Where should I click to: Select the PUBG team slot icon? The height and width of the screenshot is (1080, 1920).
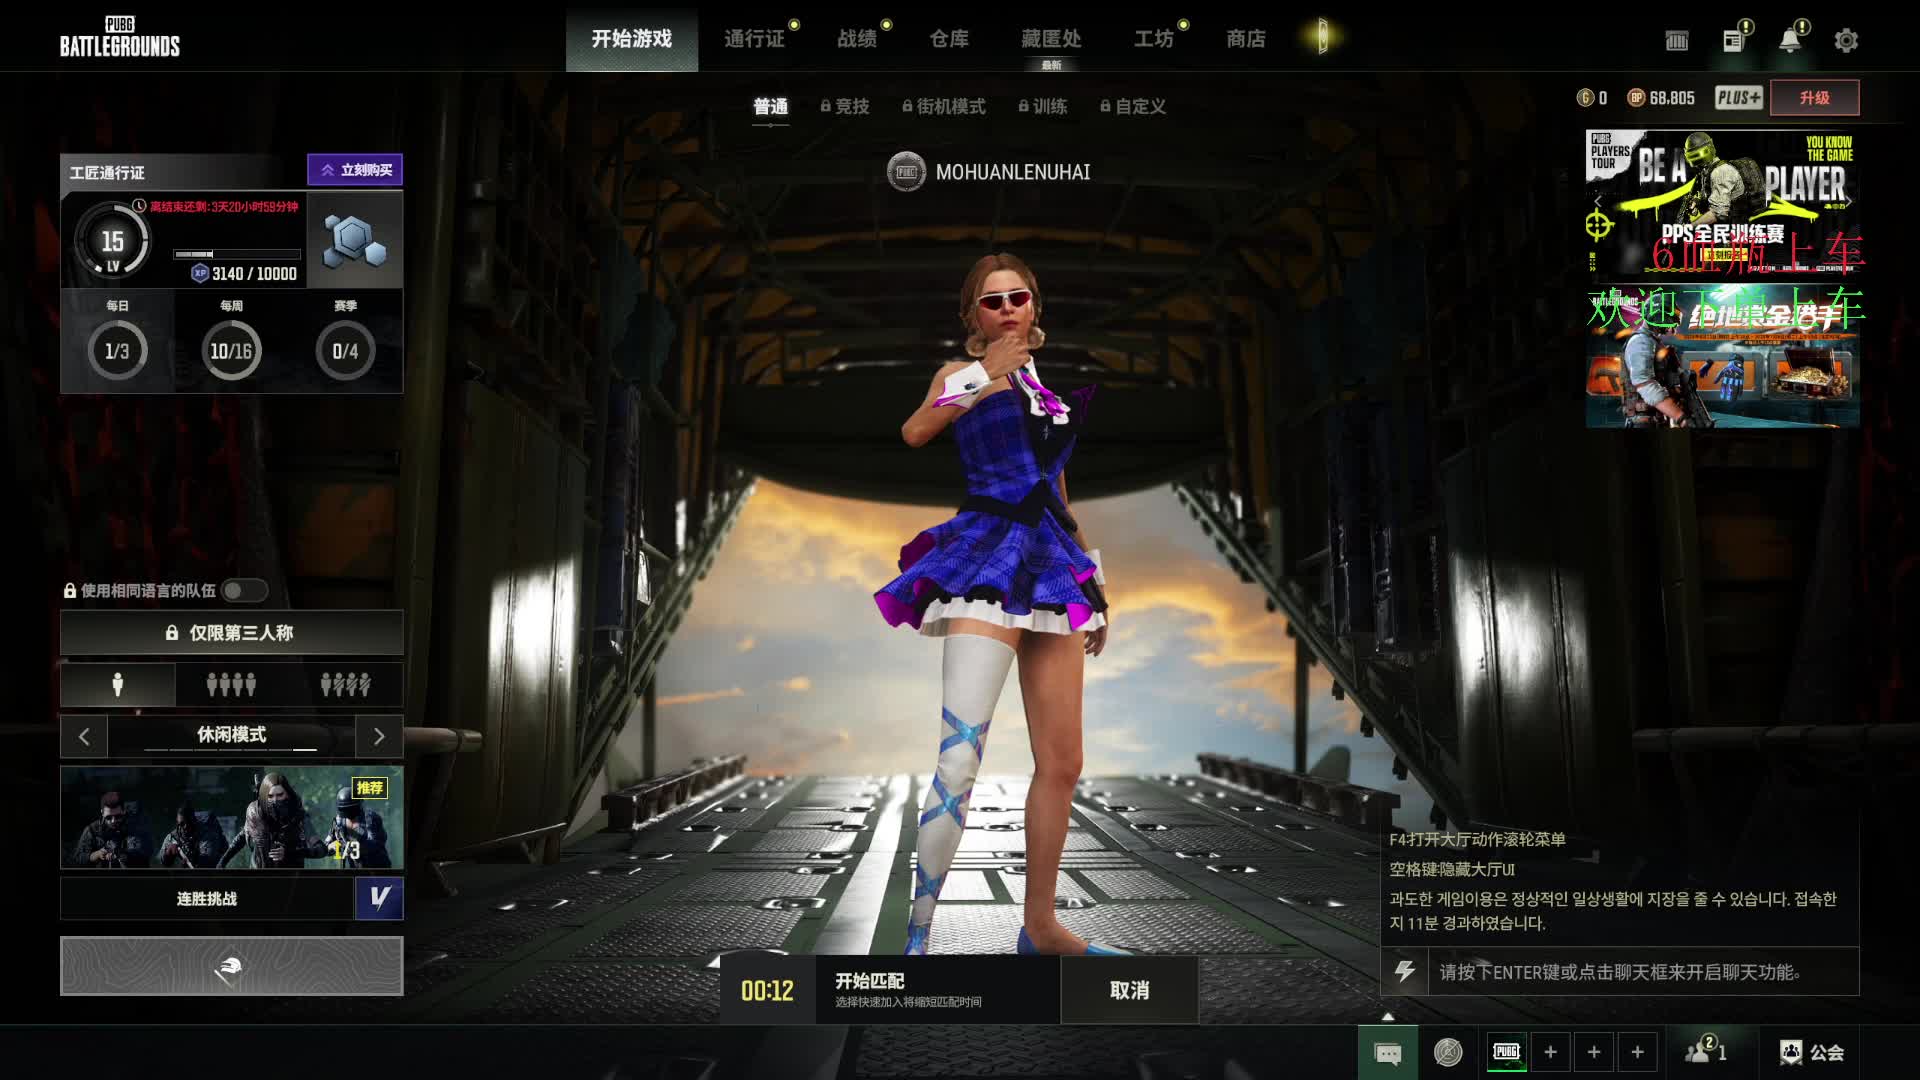point(1506,1052)
